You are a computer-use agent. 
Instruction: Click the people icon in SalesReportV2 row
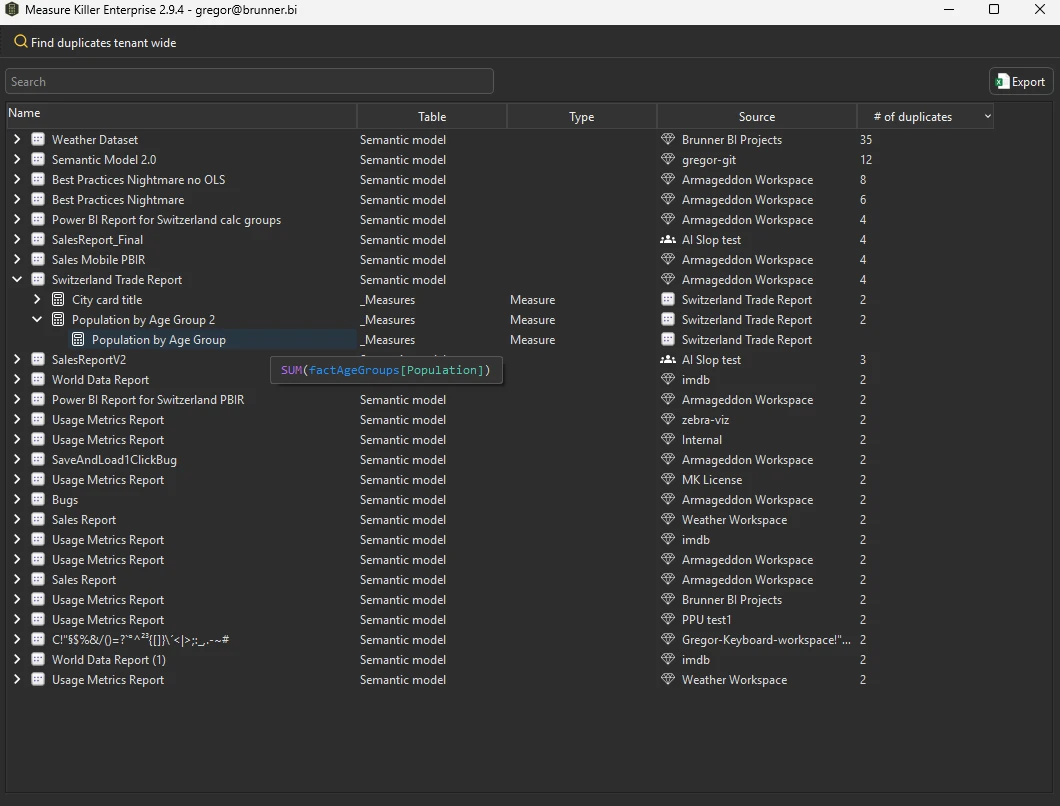click(668, 360)
